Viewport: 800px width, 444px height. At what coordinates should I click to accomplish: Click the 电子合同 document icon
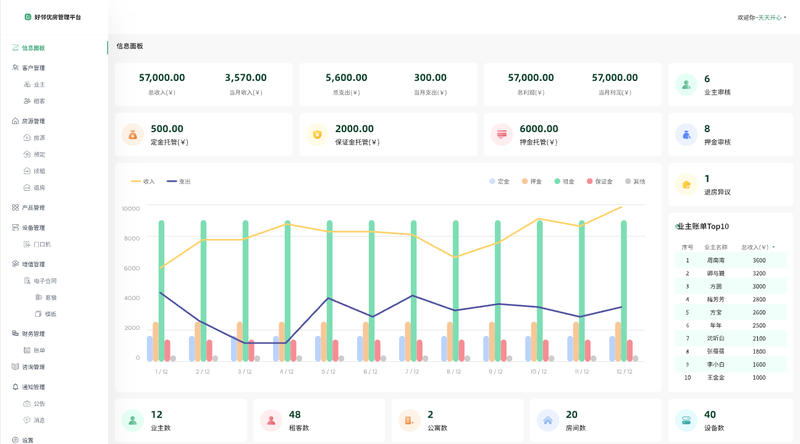[x=27, y=281]
